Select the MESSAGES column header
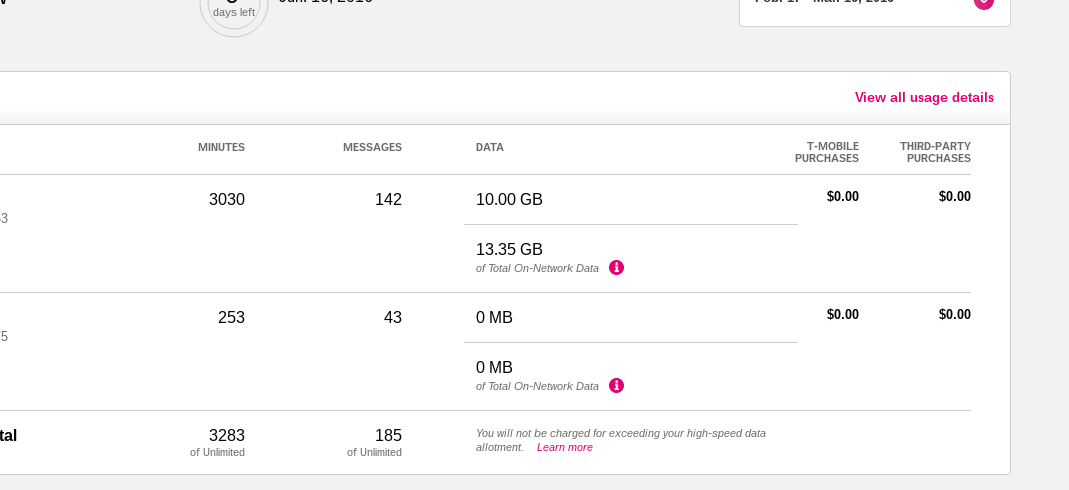This screenshot has height=490, width=1069. coord(372,147)
